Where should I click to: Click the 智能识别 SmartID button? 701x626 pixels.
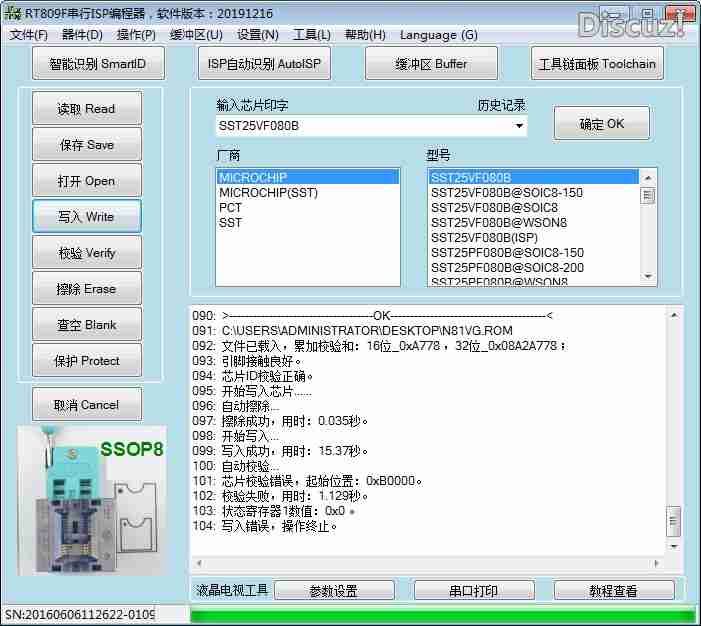click(x=98, y=63)
